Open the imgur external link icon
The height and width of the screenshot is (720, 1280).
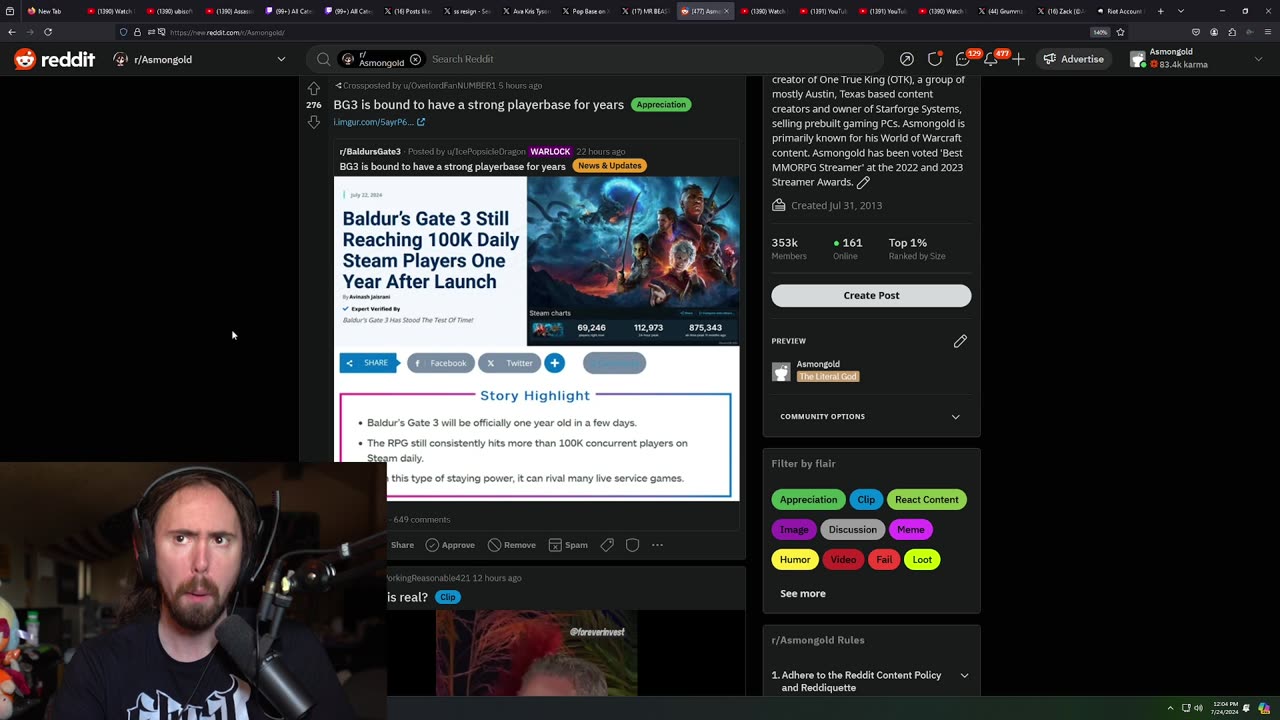pyautogui.click(x=421, y=122)
